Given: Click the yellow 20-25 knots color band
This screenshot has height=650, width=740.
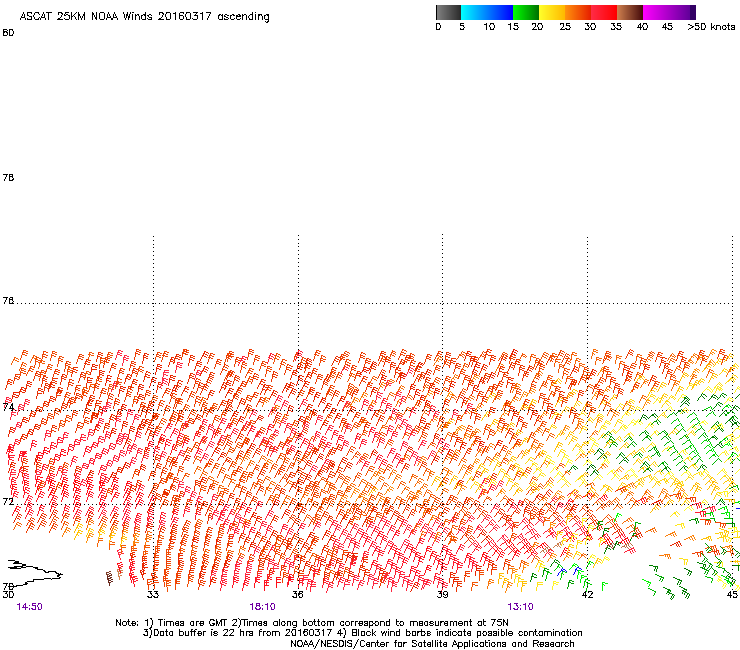Looking at the screenshot, I should (x=552, y=12).
